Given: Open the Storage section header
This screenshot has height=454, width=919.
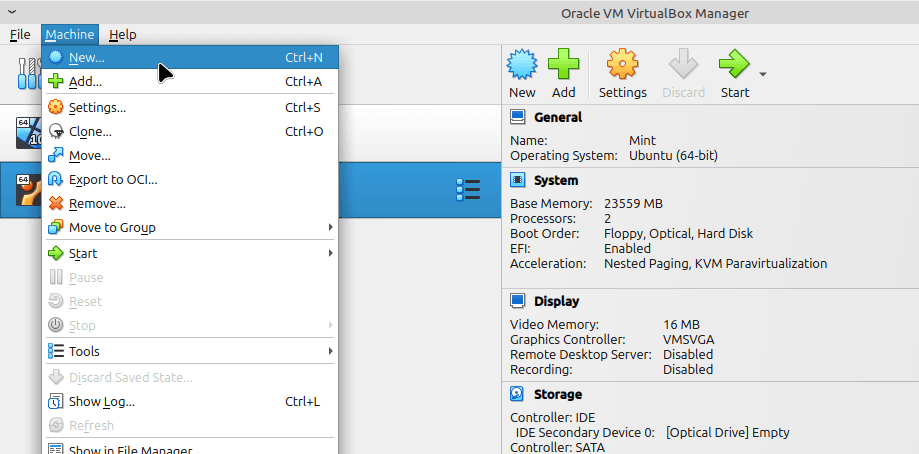Looking at the screenshot, I should (x=558, y=394).
